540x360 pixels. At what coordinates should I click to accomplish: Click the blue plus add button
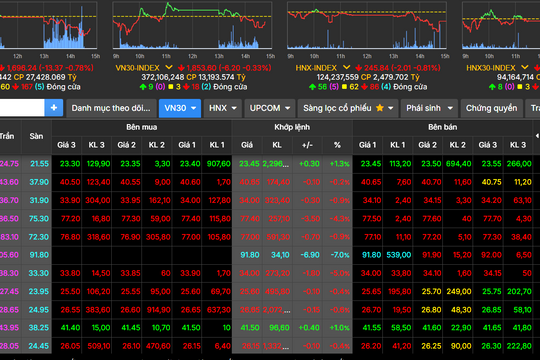pos(54,108)
